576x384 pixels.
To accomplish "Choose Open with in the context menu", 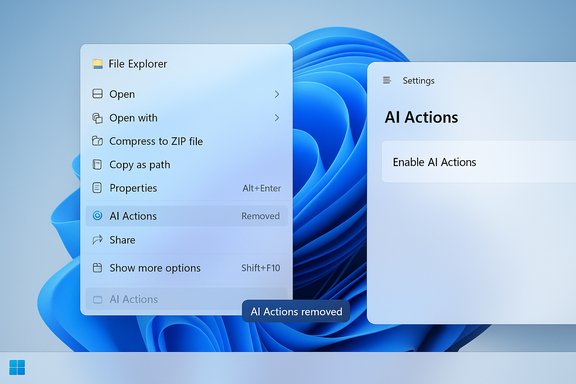I will pyautogui.click(x=187, y=118).
